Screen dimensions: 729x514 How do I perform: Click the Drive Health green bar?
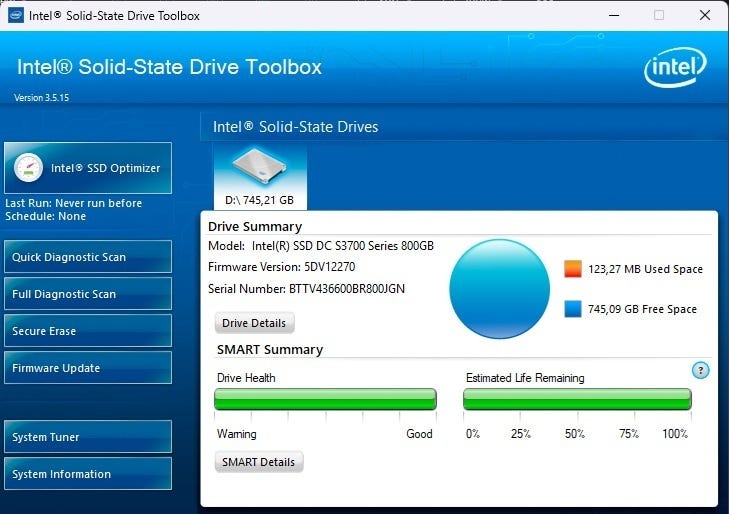[x=325, y=399]
